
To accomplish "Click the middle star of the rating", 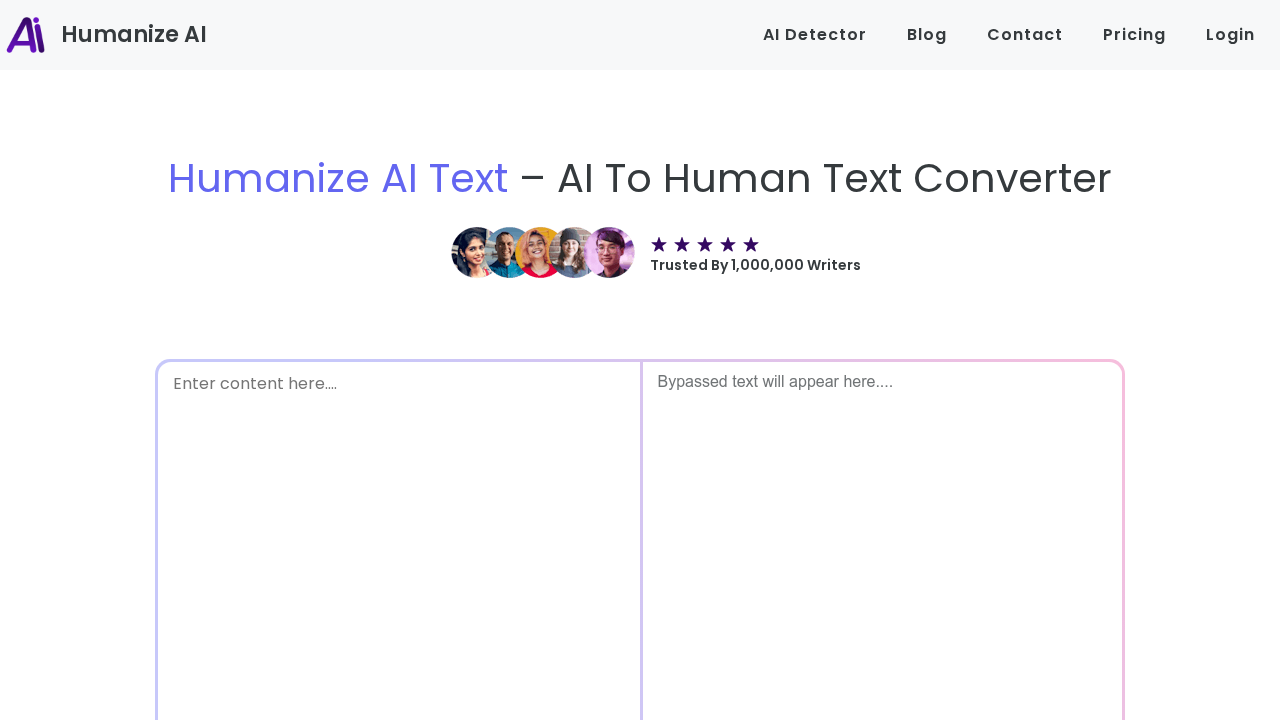I will (705, 242).
